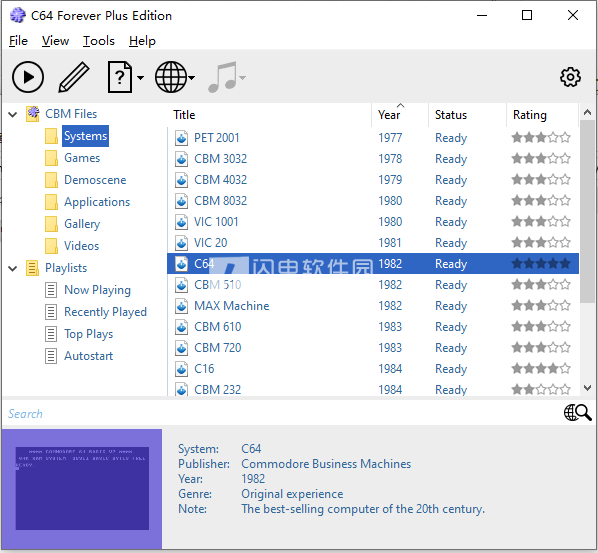598x553 pixels.
Task: Click the file icon of PET 2001
Action: [182, 138]
